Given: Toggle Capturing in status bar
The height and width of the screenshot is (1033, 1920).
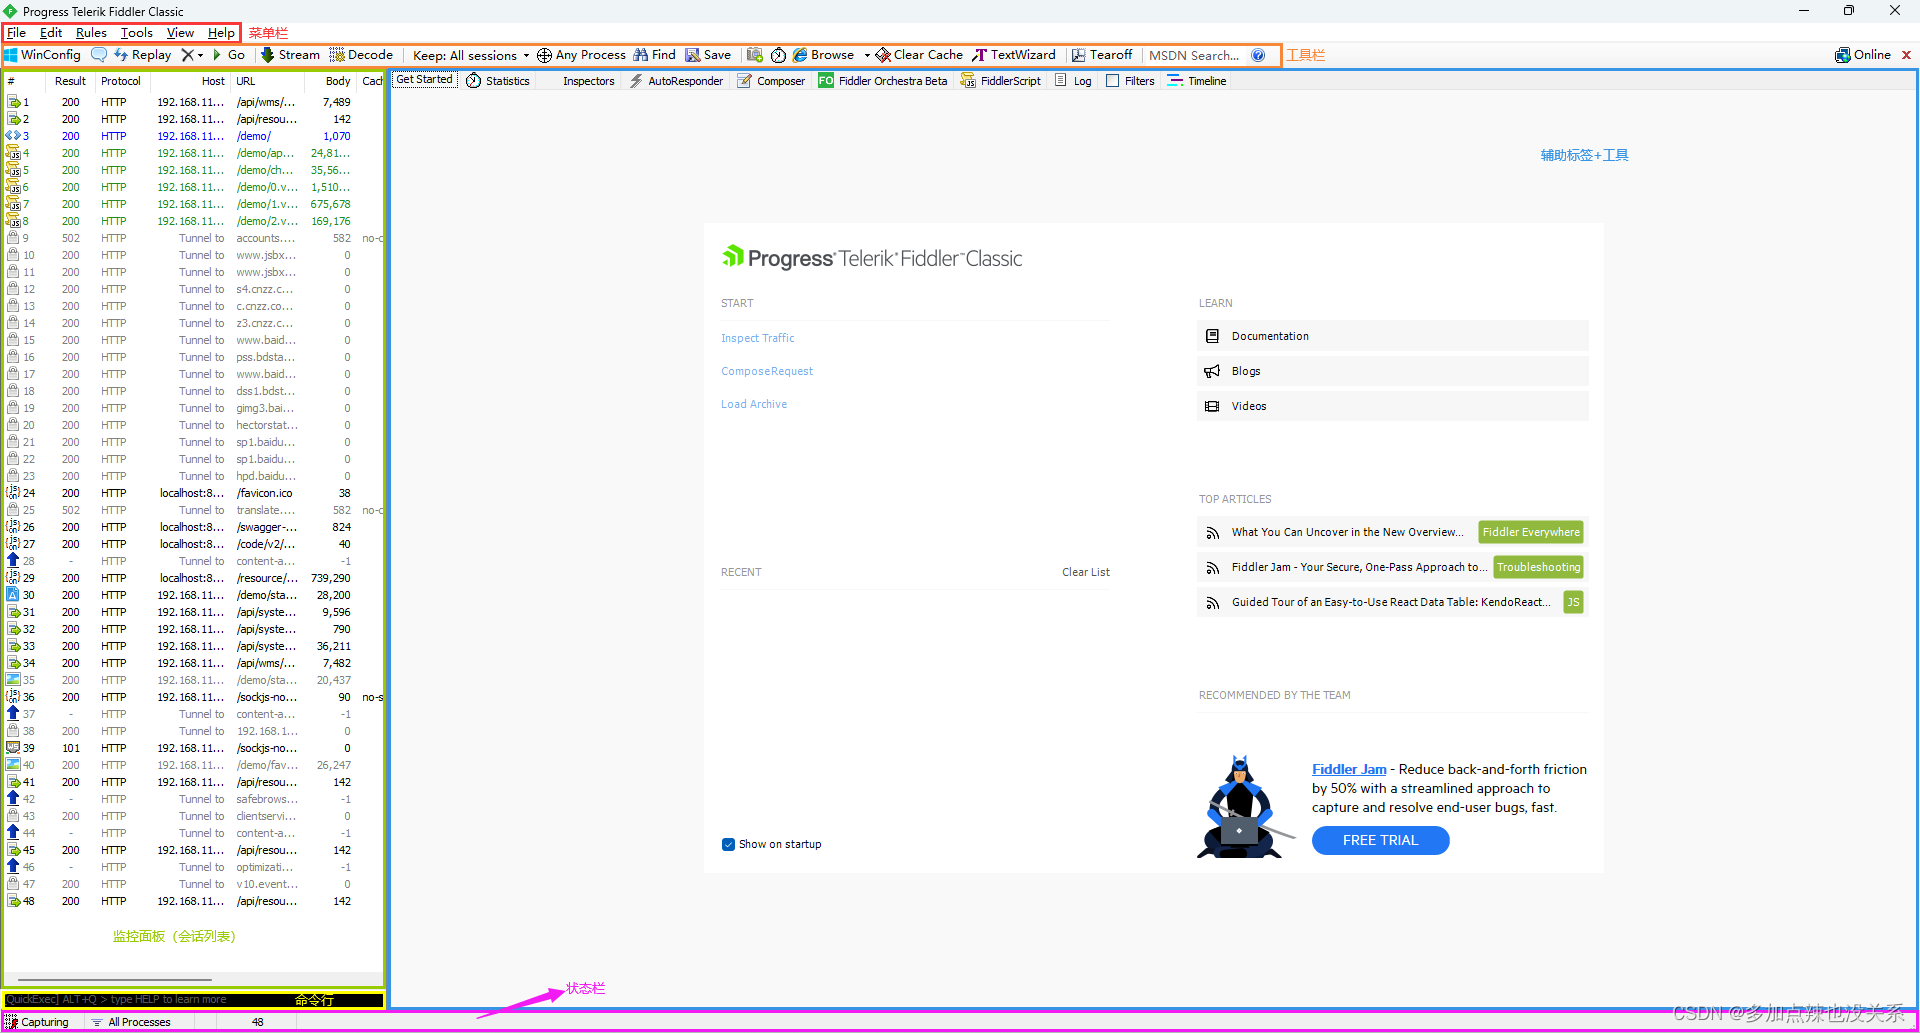Looking at the screenshot, I should click(37, 1022).
